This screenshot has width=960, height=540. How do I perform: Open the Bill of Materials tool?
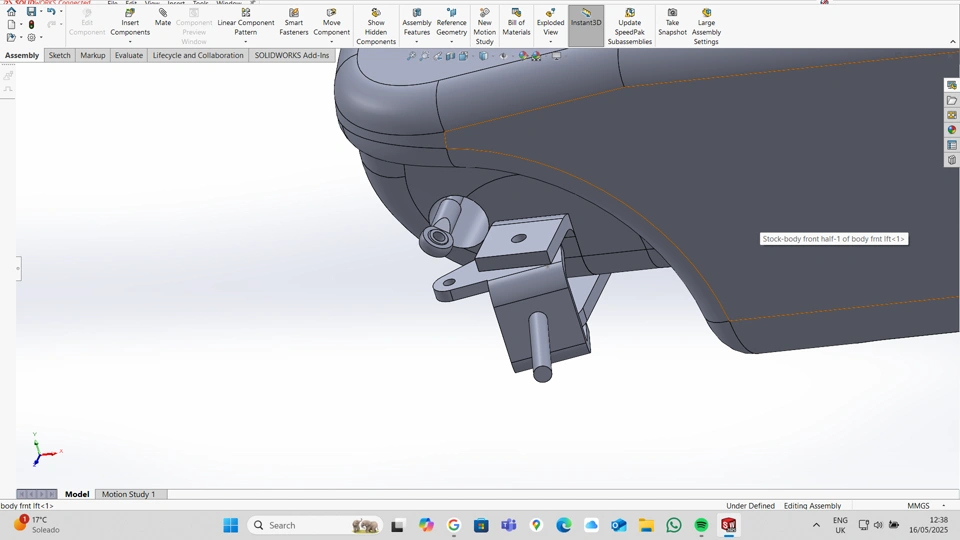(516, 22)
